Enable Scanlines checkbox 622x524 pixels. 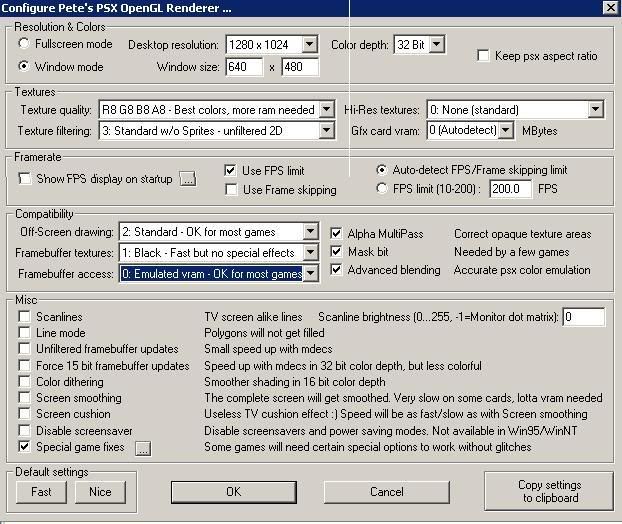[24, 317]
